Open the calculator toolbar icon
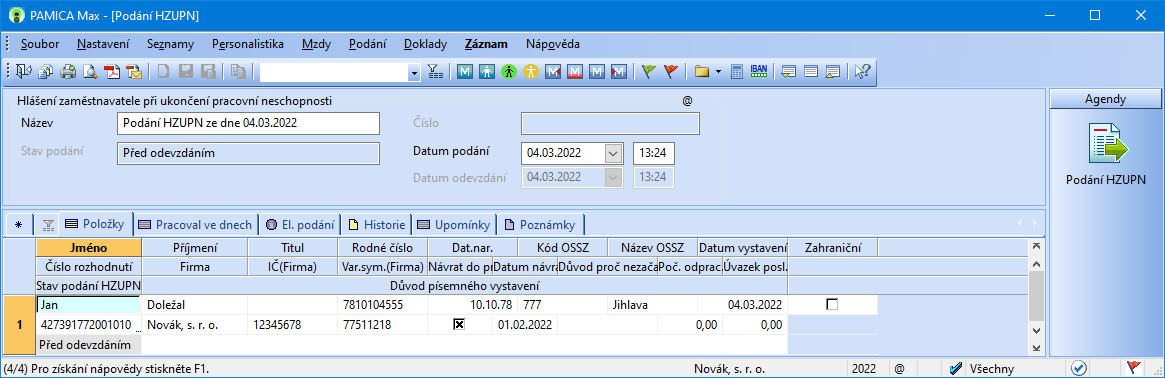 tap(737, 71)
